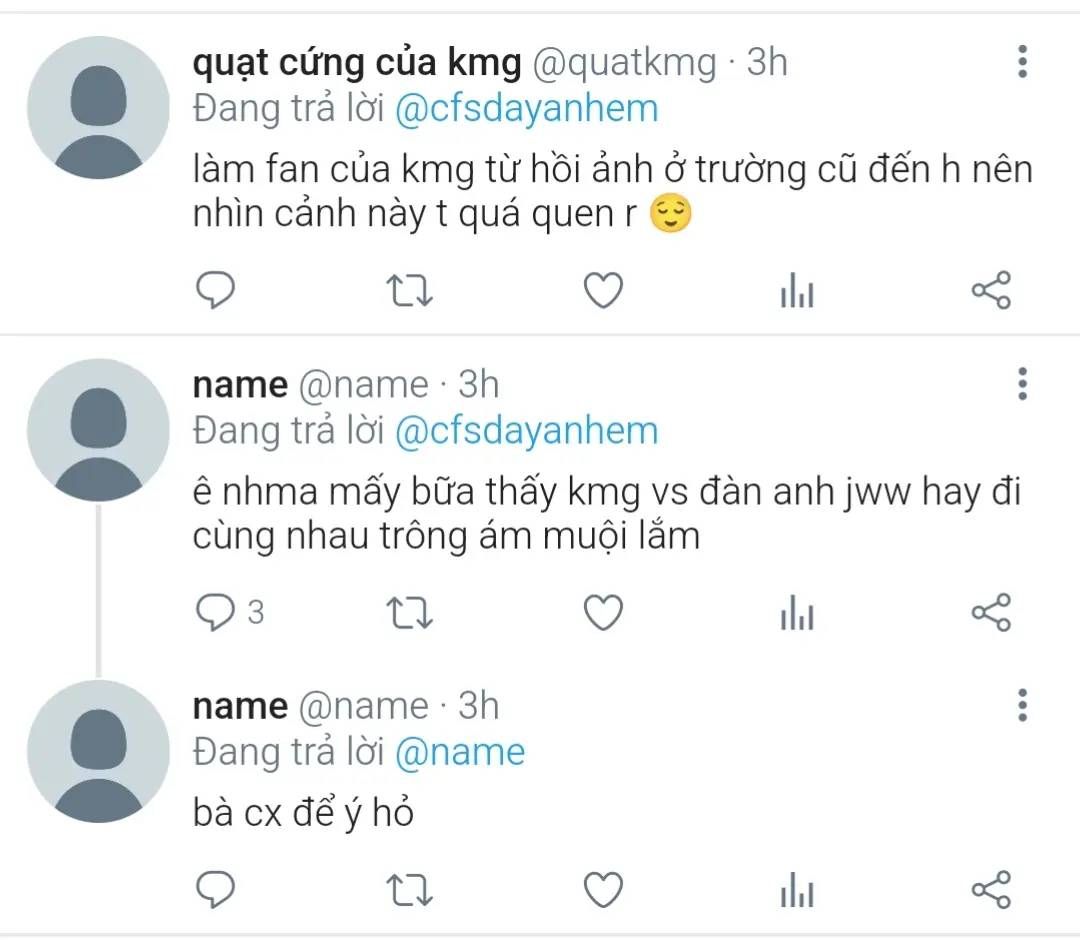The height and width of the screenshot is (940, 1080).
Task: Open @cfsdayanhem link in the first tweet
Action: (526, 108)
